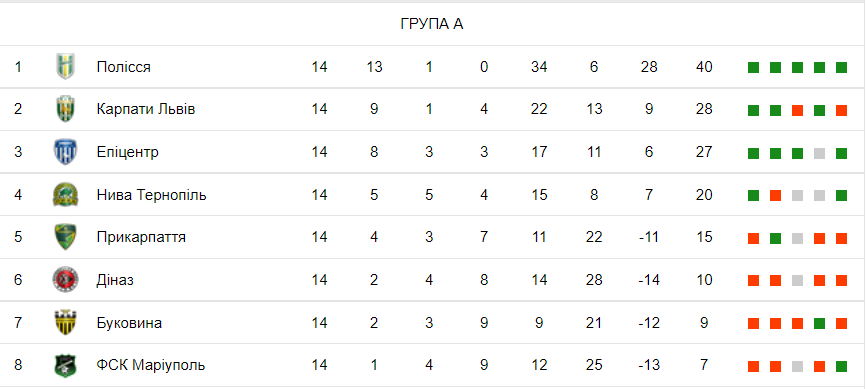Click Епіцентр's gray draw form square

tap(819, 153)
